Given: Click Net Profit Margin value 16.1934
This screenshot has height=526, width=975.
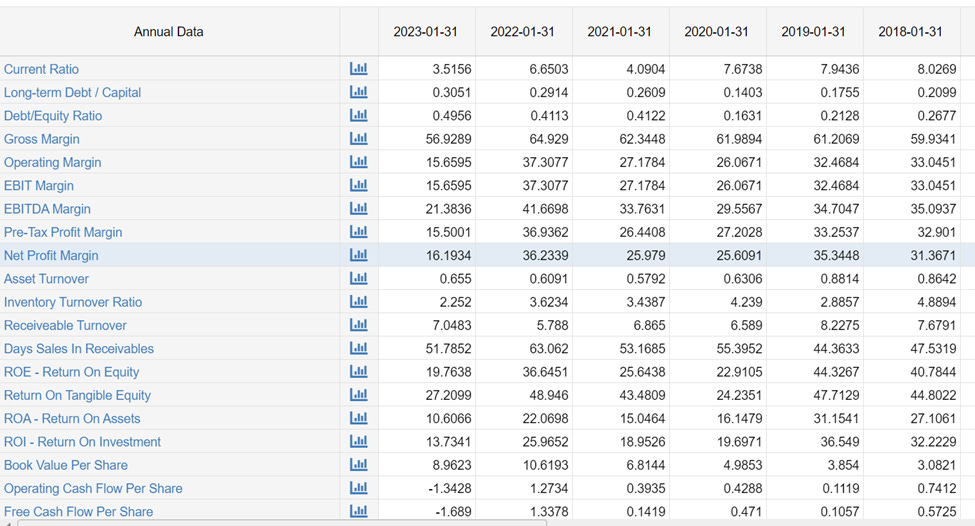Looking at the screenshot, I should click(448, 256).
